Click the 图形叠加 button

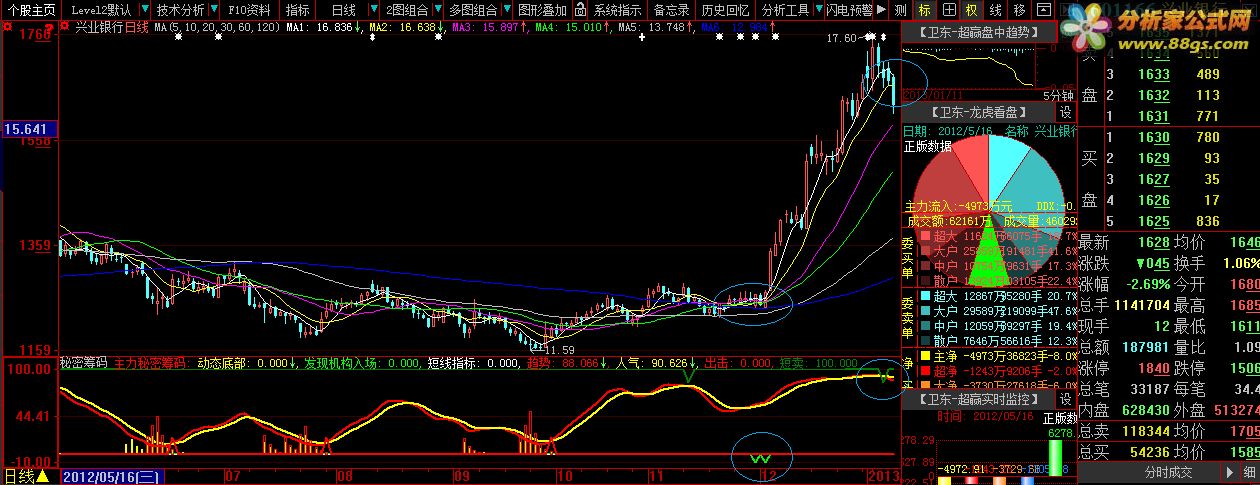click(542, 10)
